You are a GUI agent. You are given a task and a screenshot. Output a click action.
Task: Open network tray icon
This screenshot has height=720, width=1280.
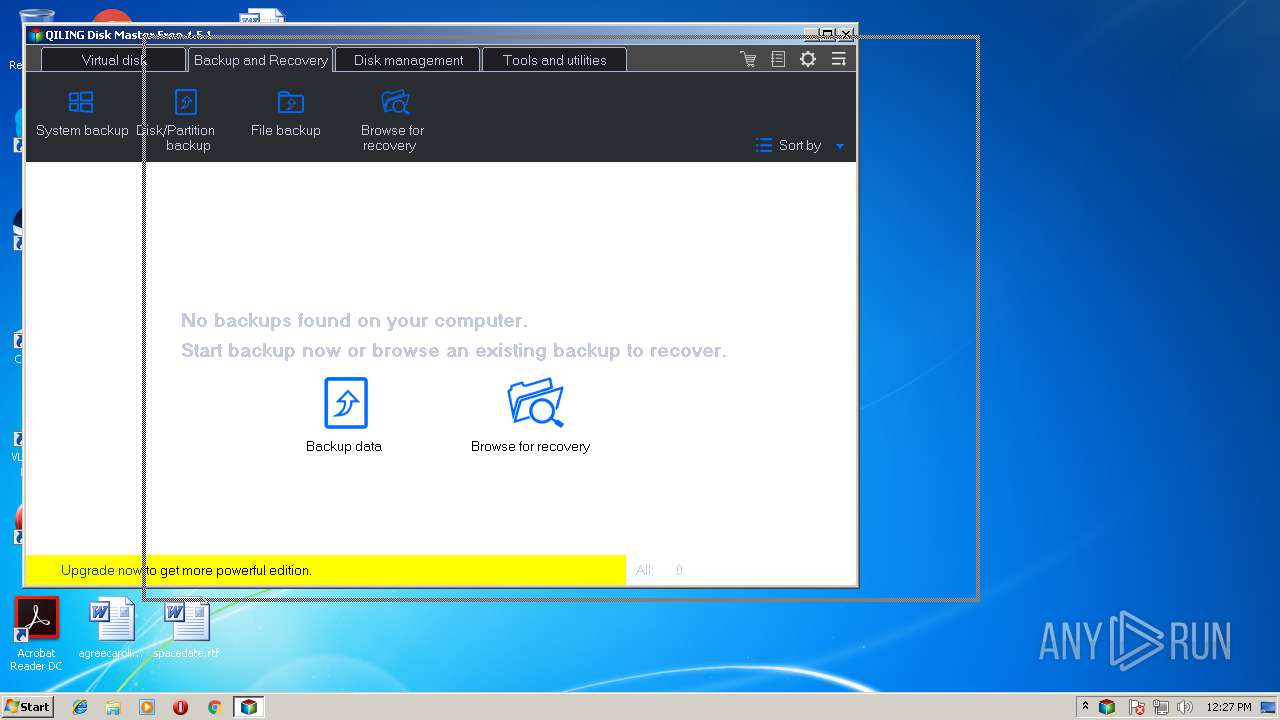[x=1161, y=707]
